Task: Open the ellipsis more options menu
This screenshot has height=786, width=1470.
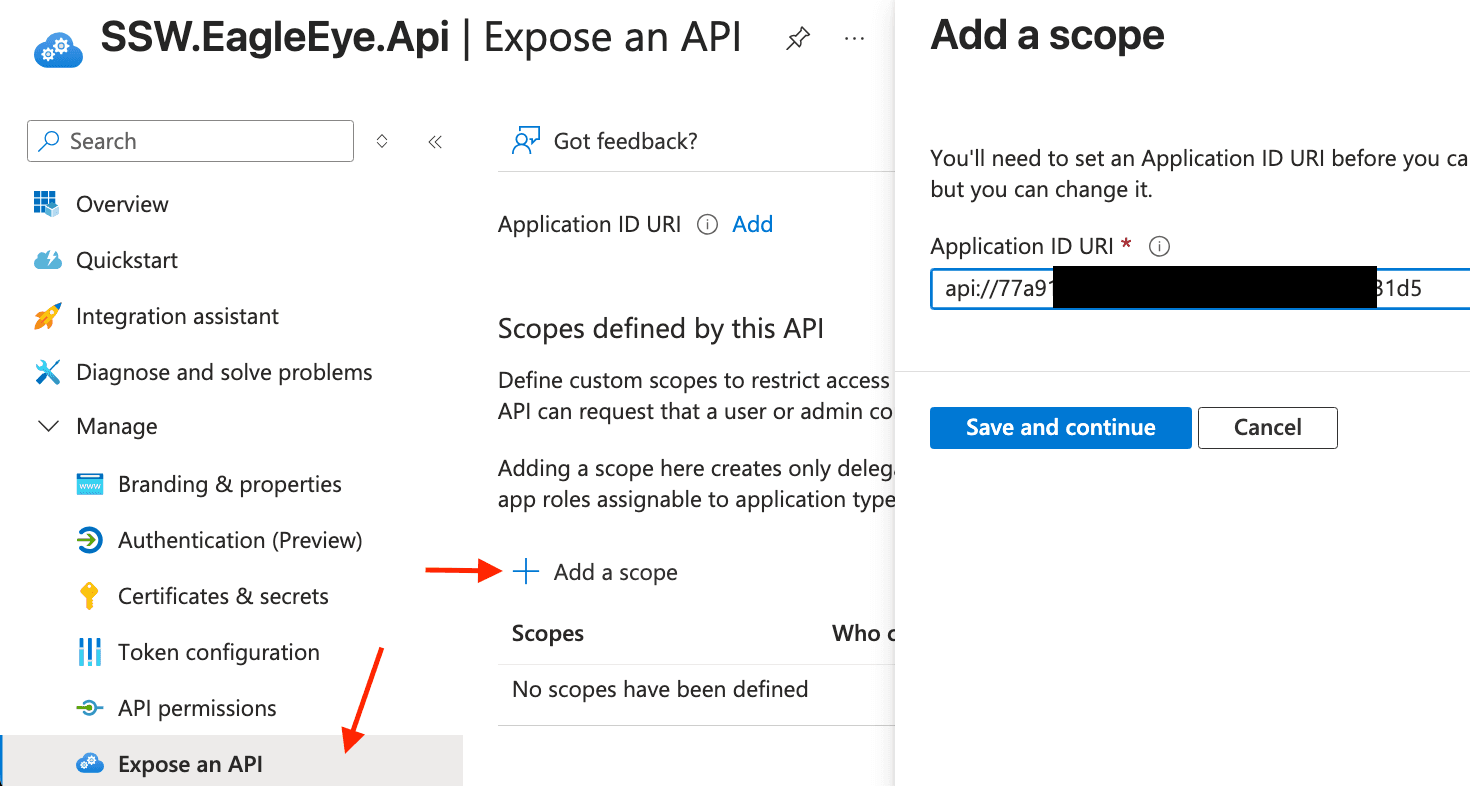Action: pyautogui.click(x=853, y=38)
